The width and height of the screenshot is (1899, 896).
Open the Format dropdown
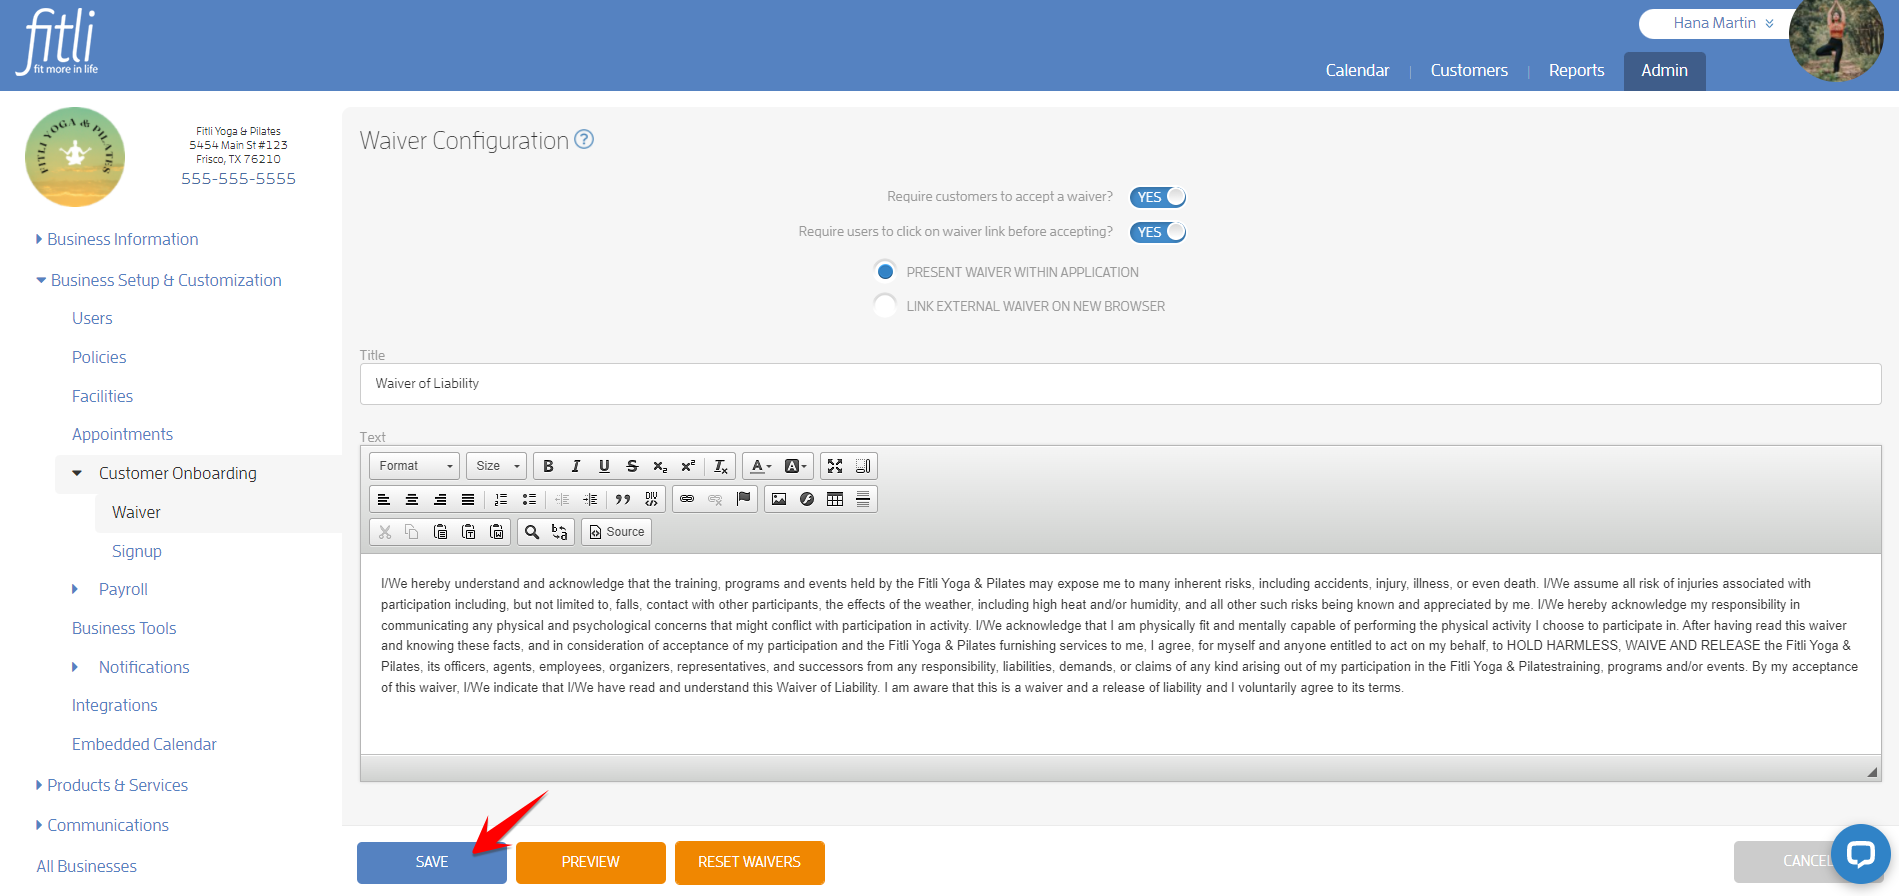click(x=415, y=466)
